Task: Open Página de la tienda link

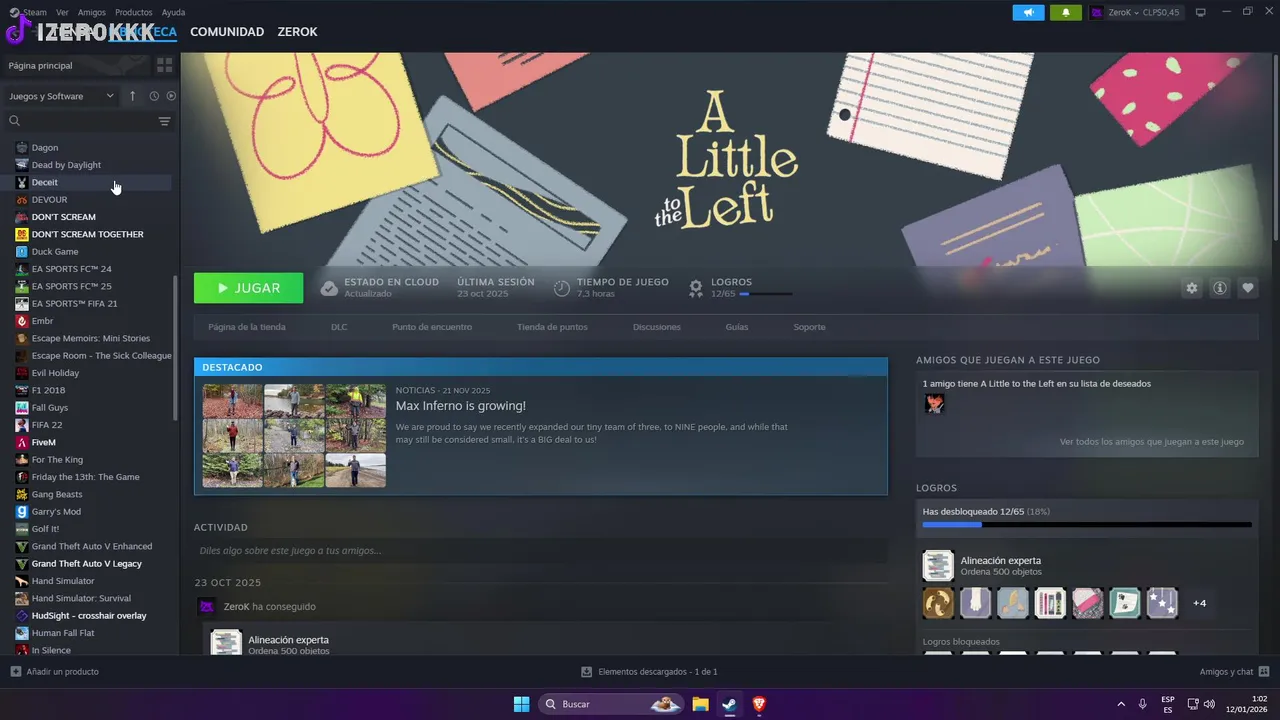Action: [x=247, y=327]
